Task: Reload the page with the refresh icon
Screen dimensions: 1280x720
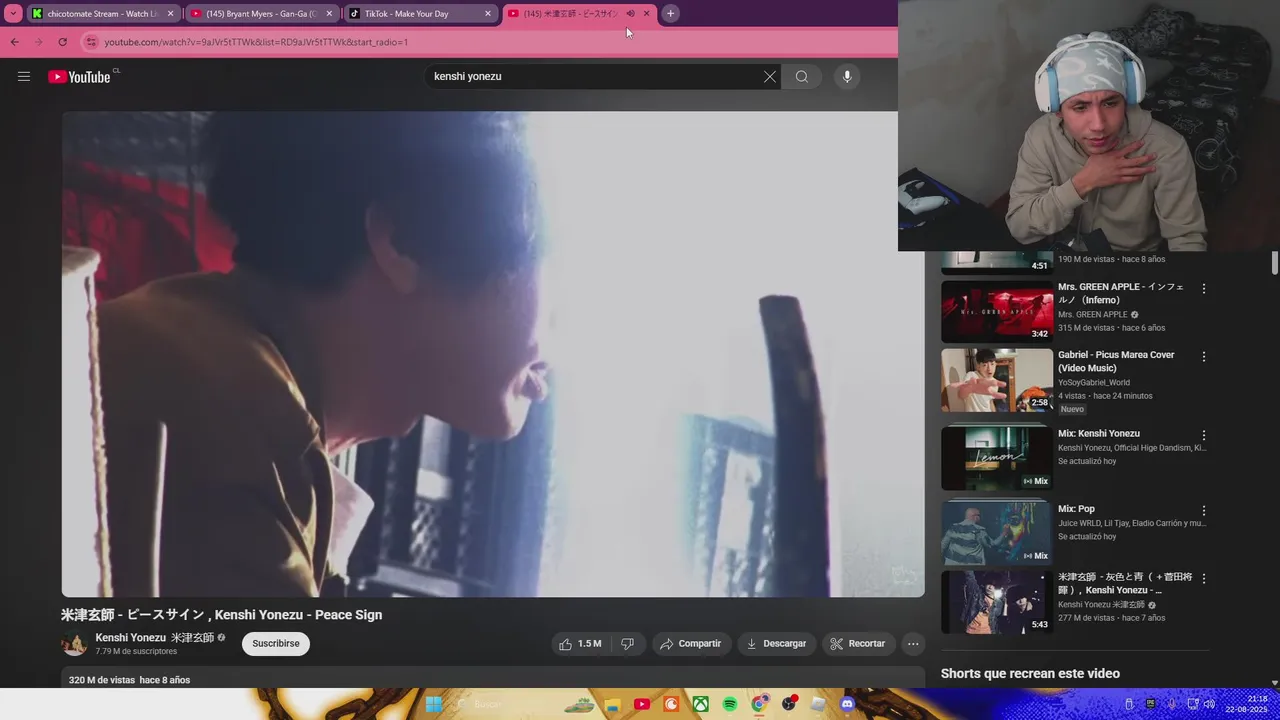Action: pos(62,42)
